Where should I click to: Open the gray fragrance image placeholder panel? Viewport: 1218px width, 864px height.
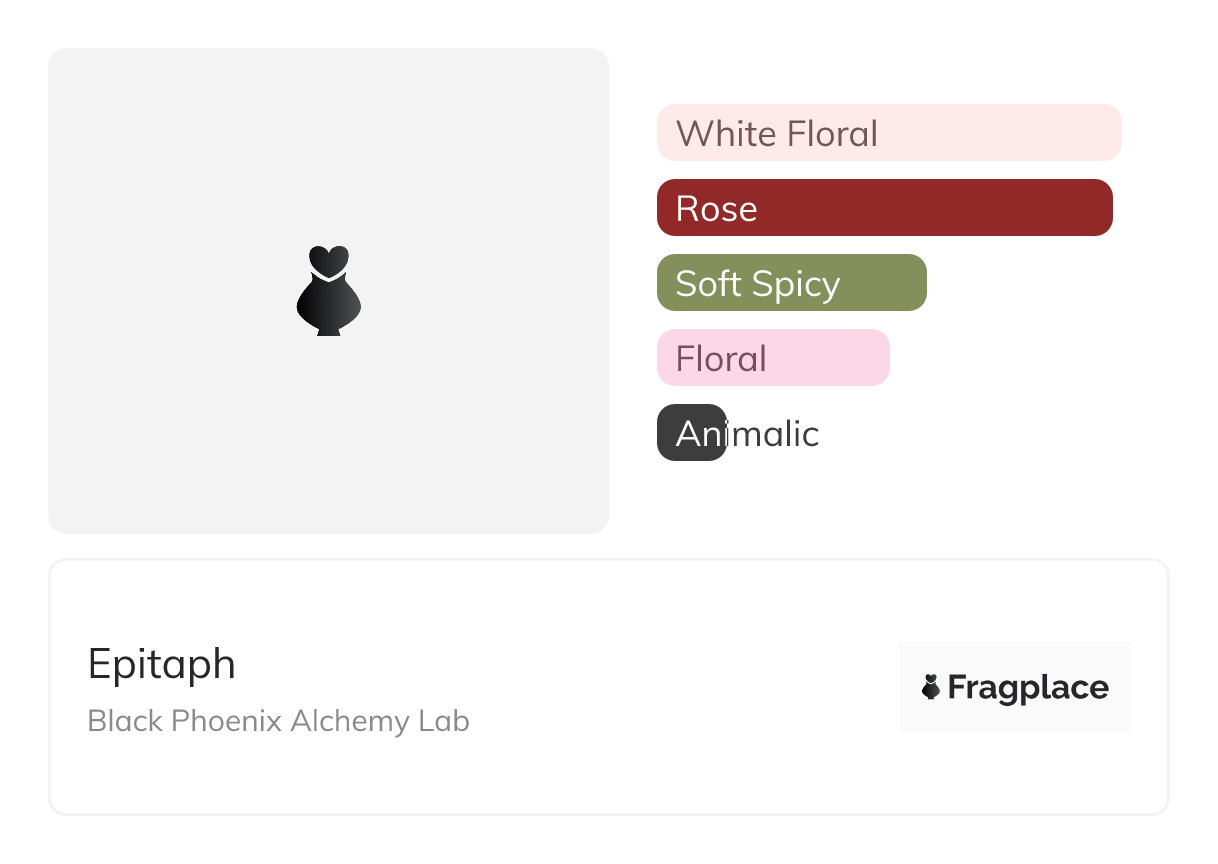[x=180, y=150]
